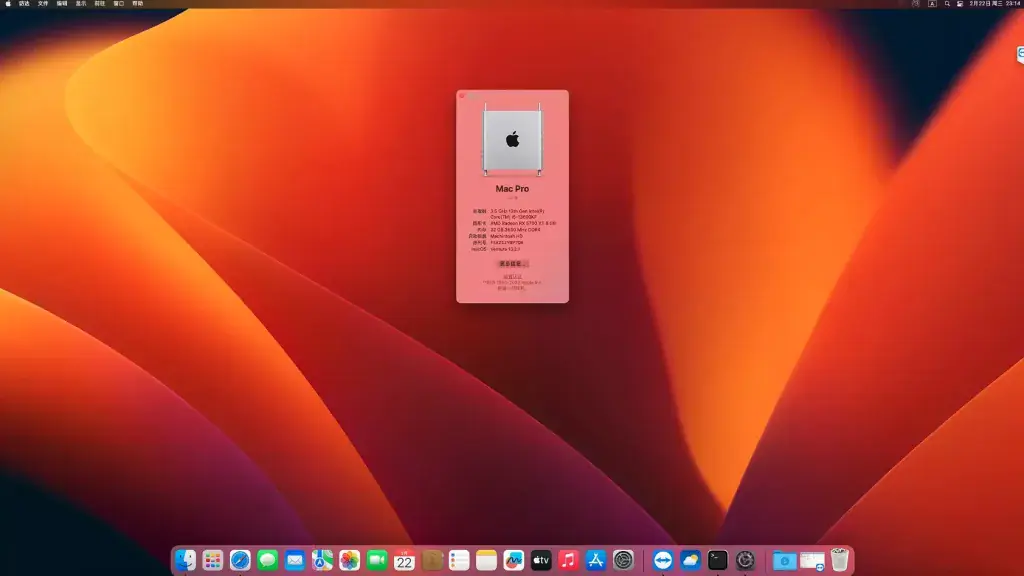This screenshot has height=576, width=1024.
Task: Open the 文件 (File) menu
Action: [x=43, y=3]
